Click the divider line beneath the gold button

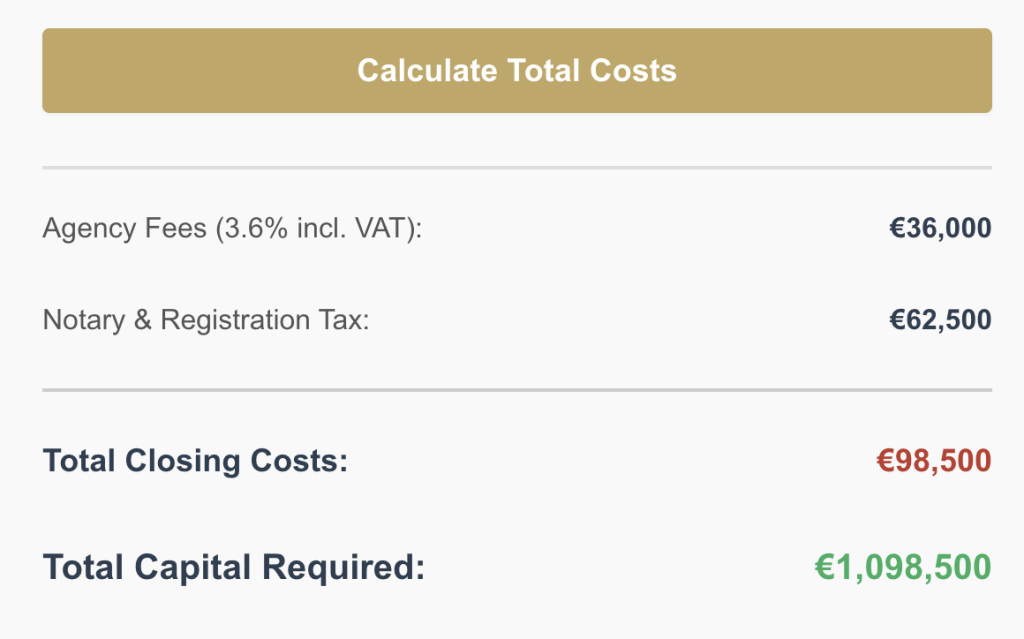click(x=517, y=168)
